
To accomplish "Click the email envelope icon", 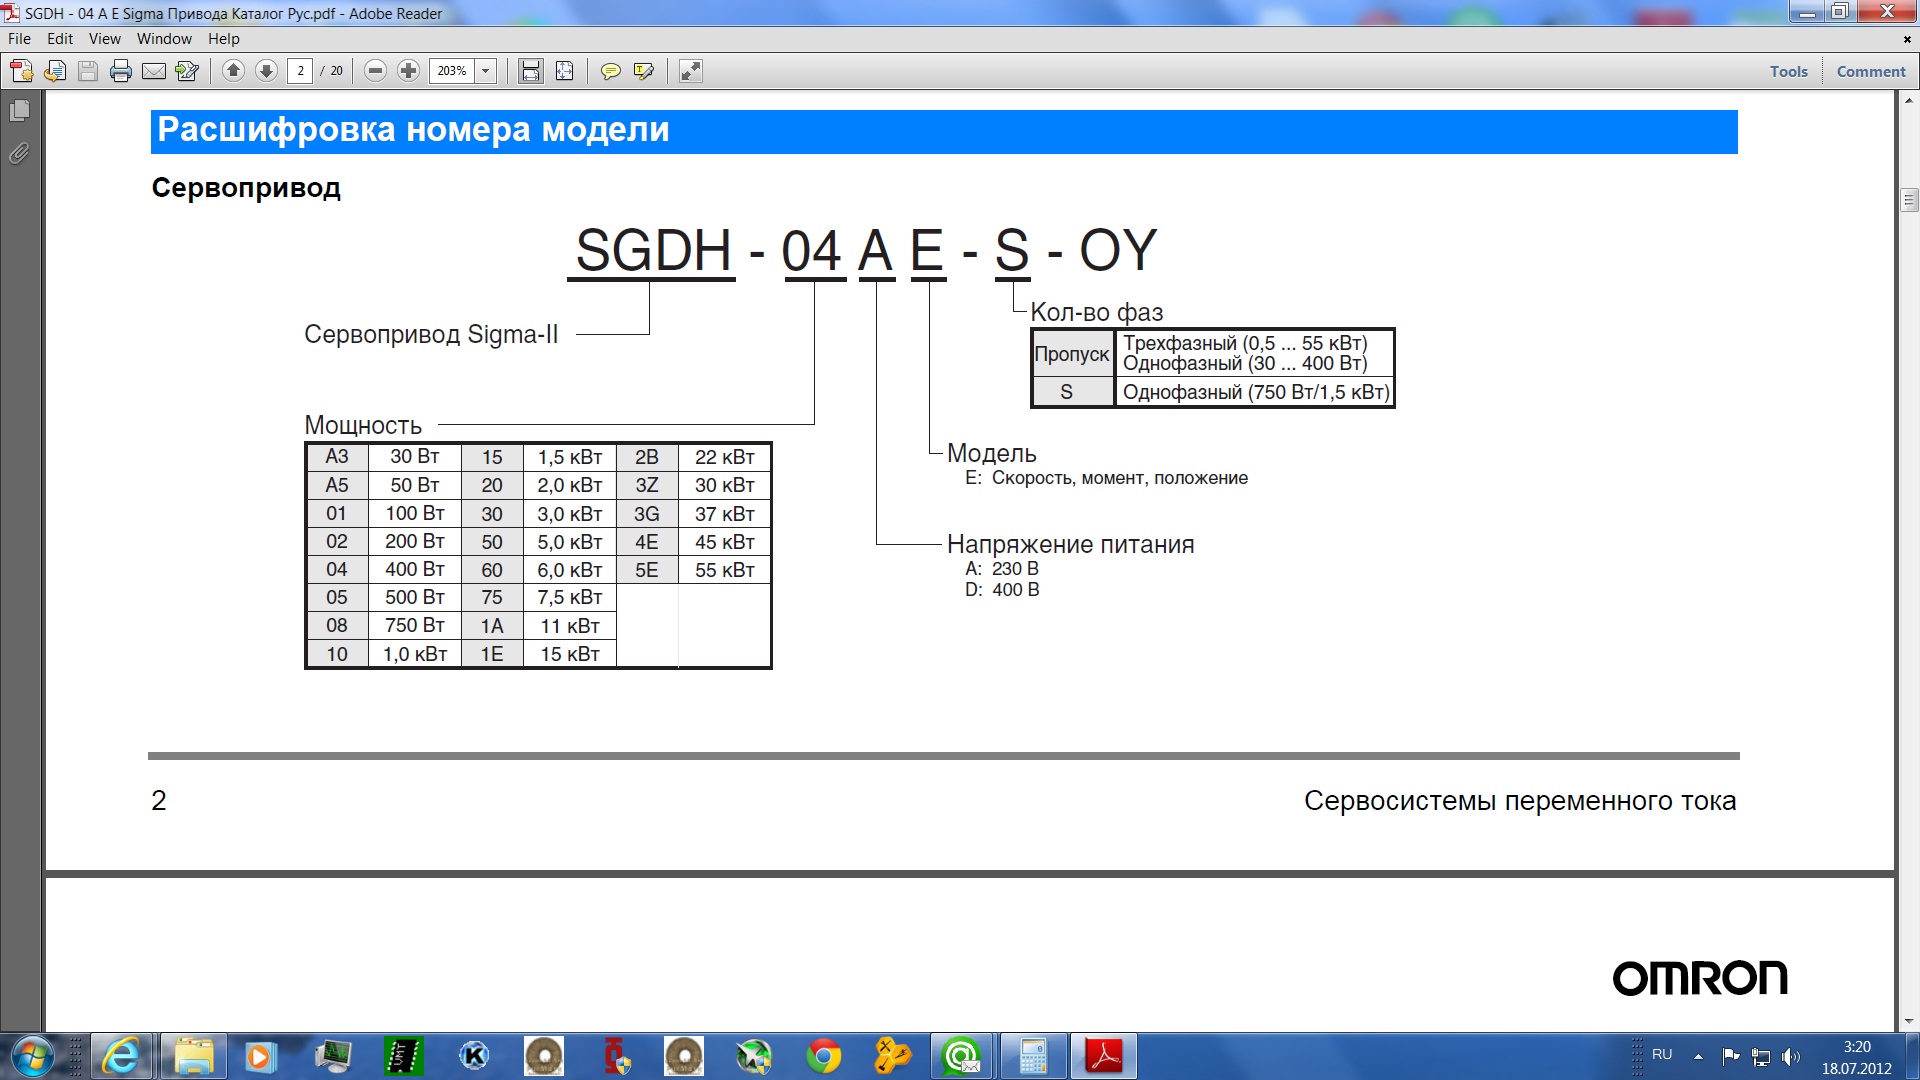I will (x=154, y=71).
